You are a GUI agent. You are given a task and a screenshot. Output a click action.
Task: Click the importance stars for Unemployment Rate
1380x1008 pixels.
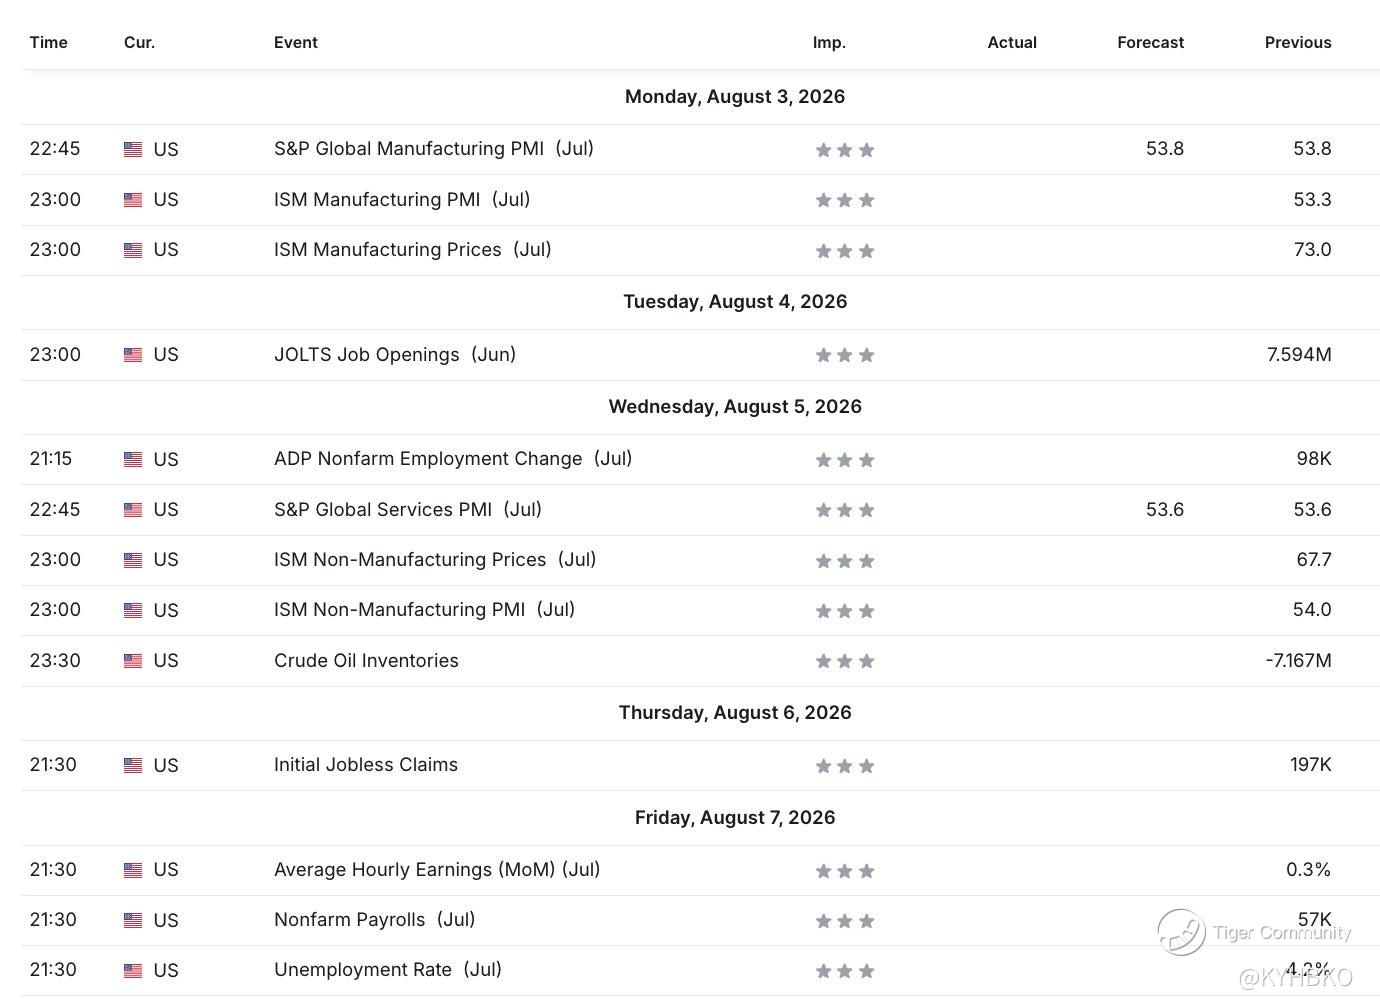(845, 971)
